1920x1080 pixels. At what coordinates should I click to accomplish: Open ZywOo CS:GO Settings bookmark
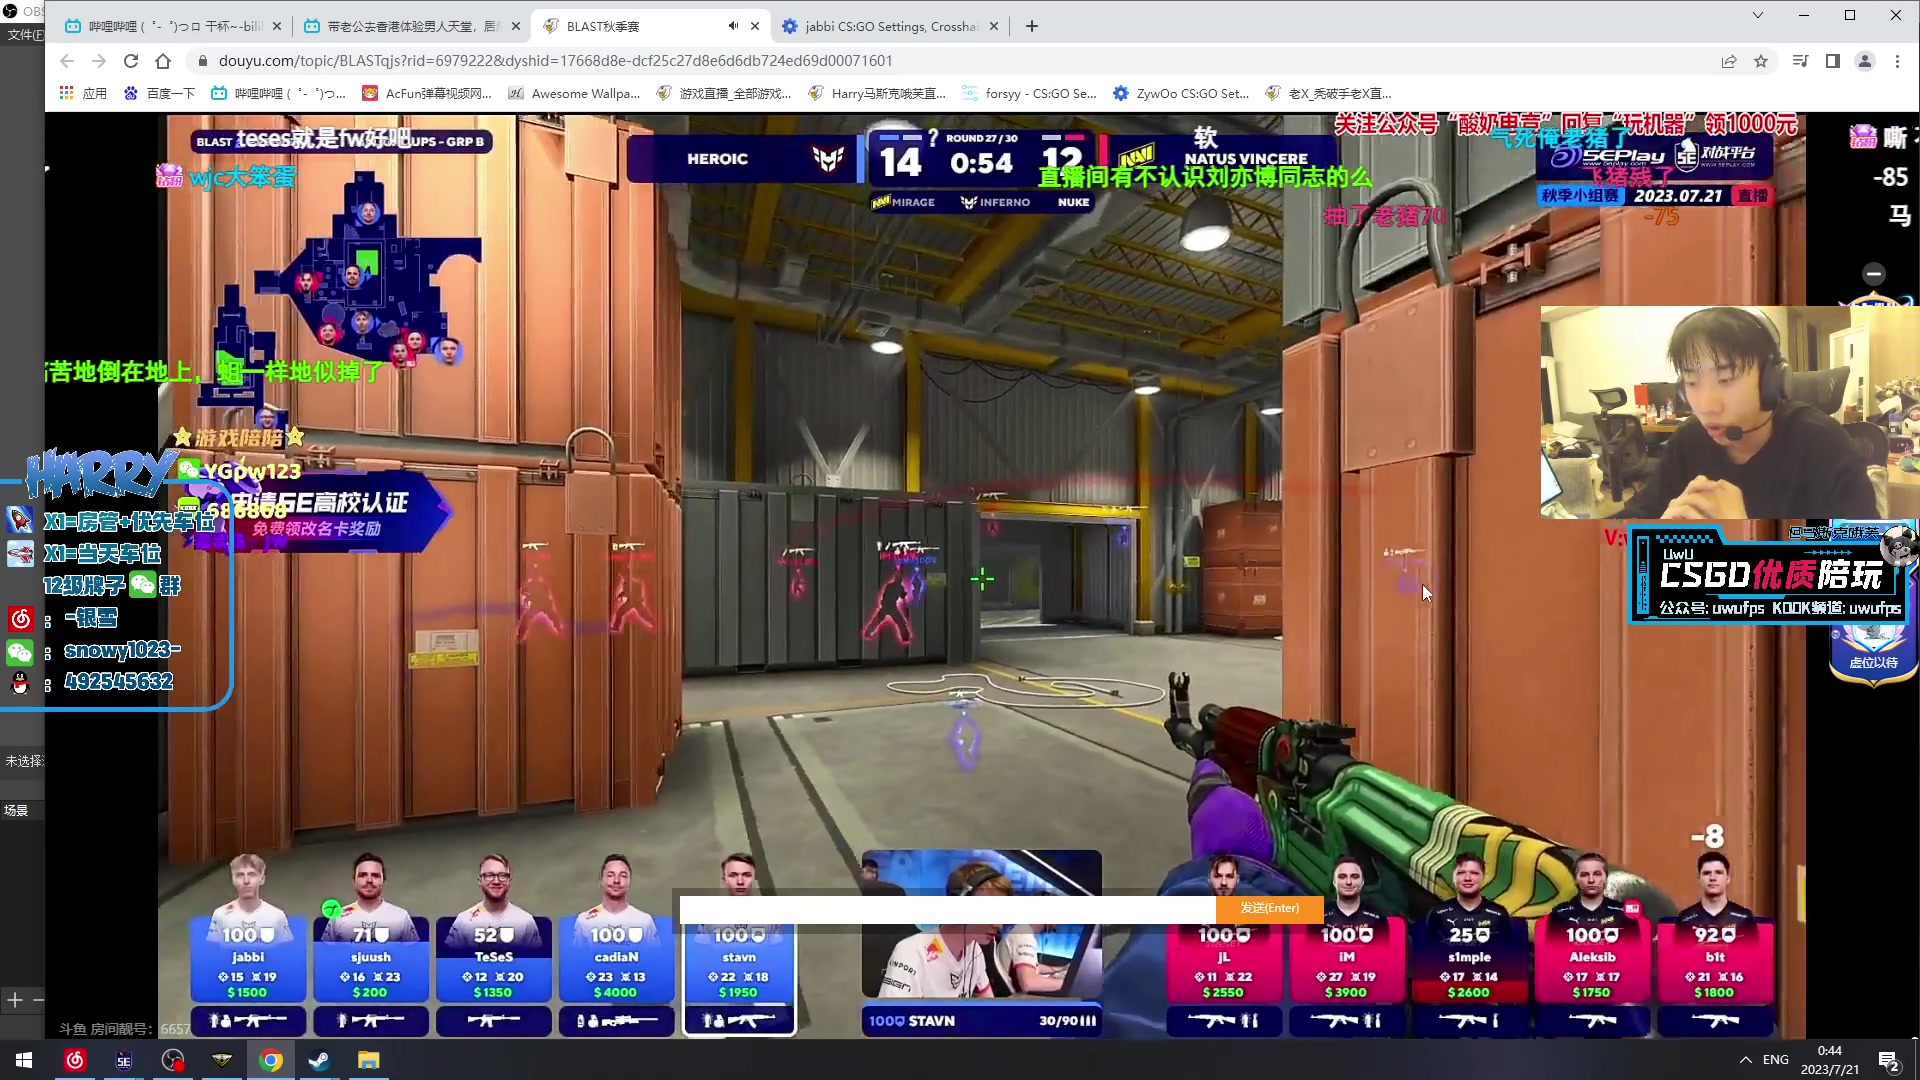pos(1181,93)
